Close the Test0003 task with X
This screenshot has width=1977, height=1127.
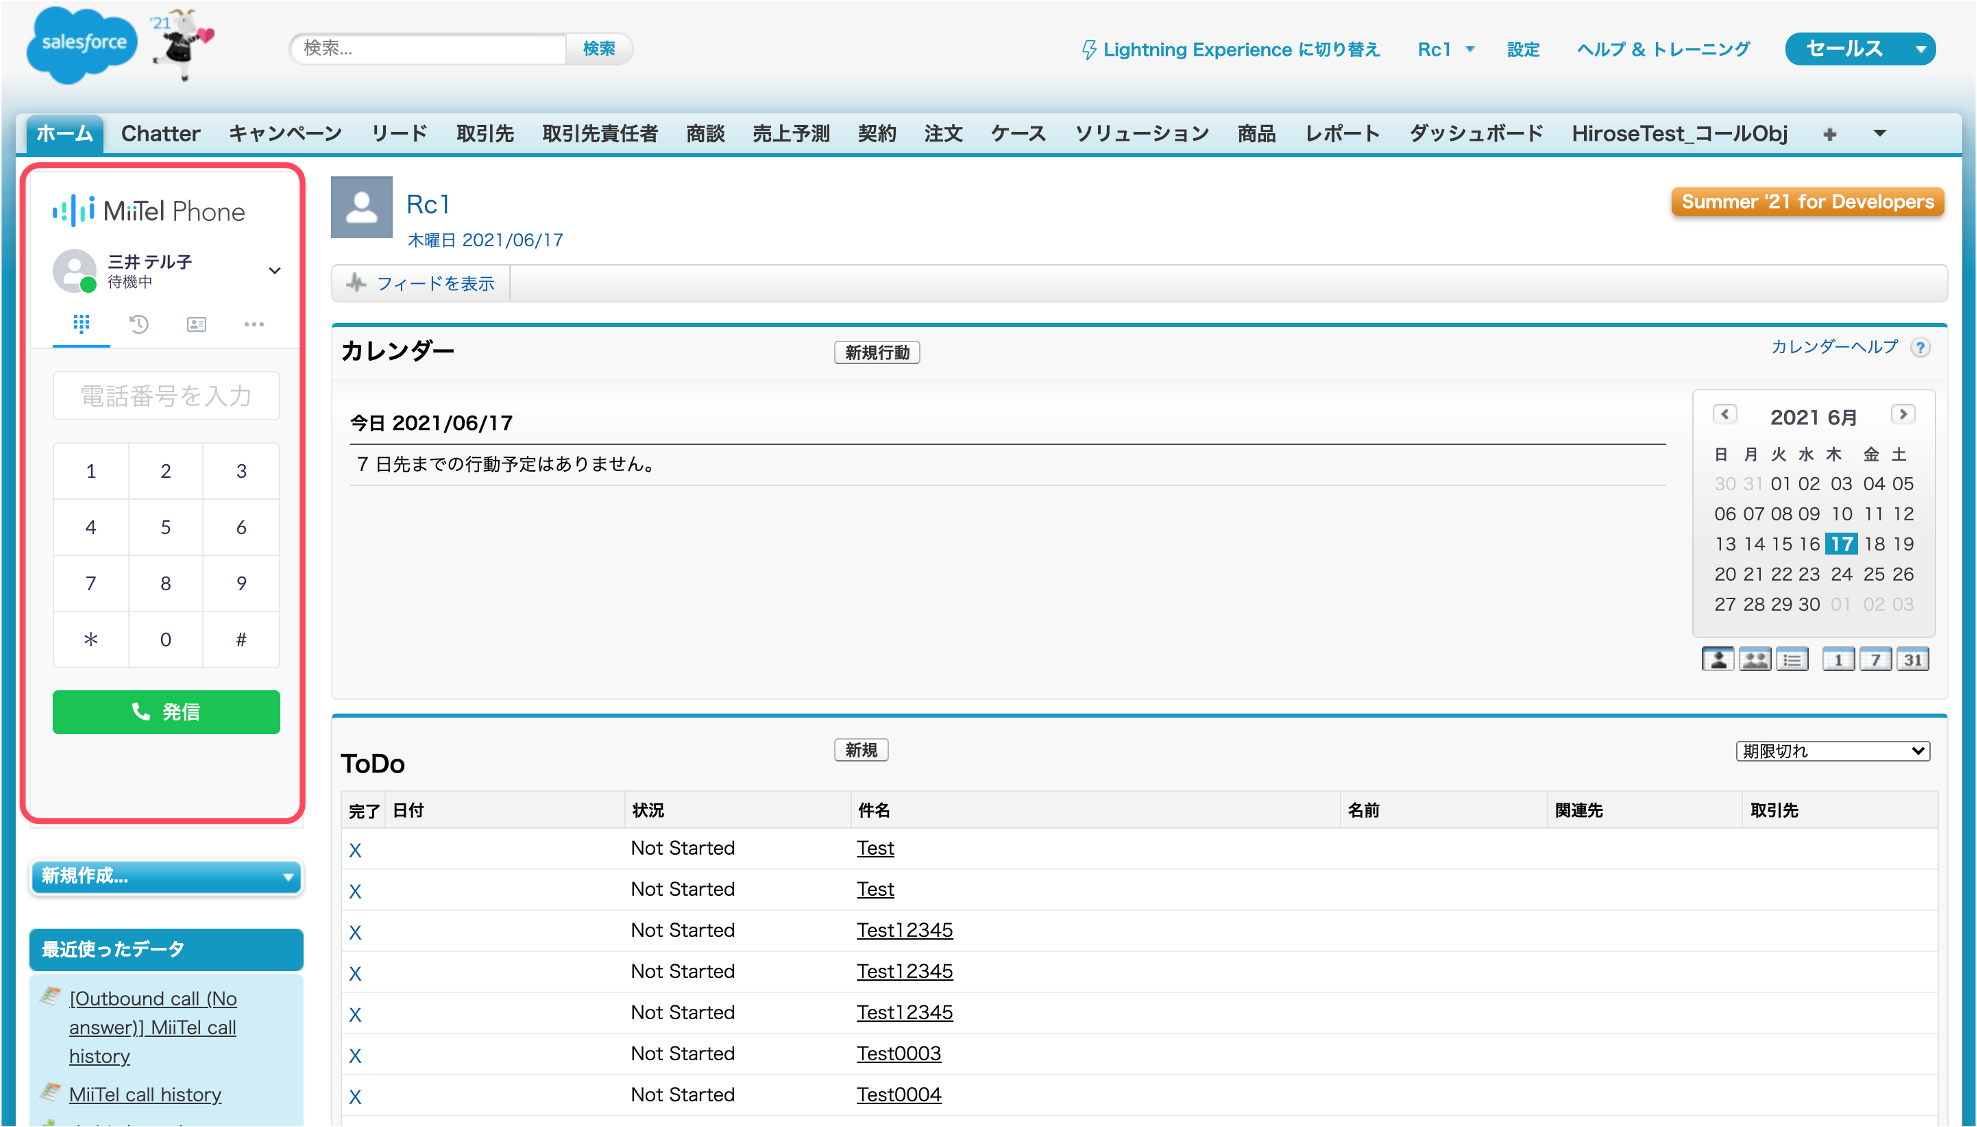pos(355,1055)
